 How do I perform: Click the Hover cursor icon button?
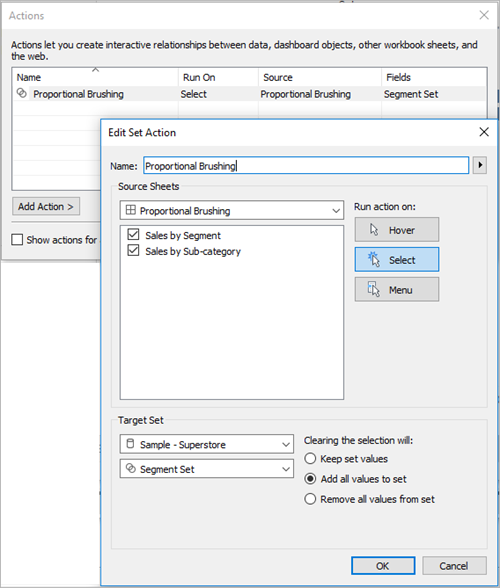(374, 230)
